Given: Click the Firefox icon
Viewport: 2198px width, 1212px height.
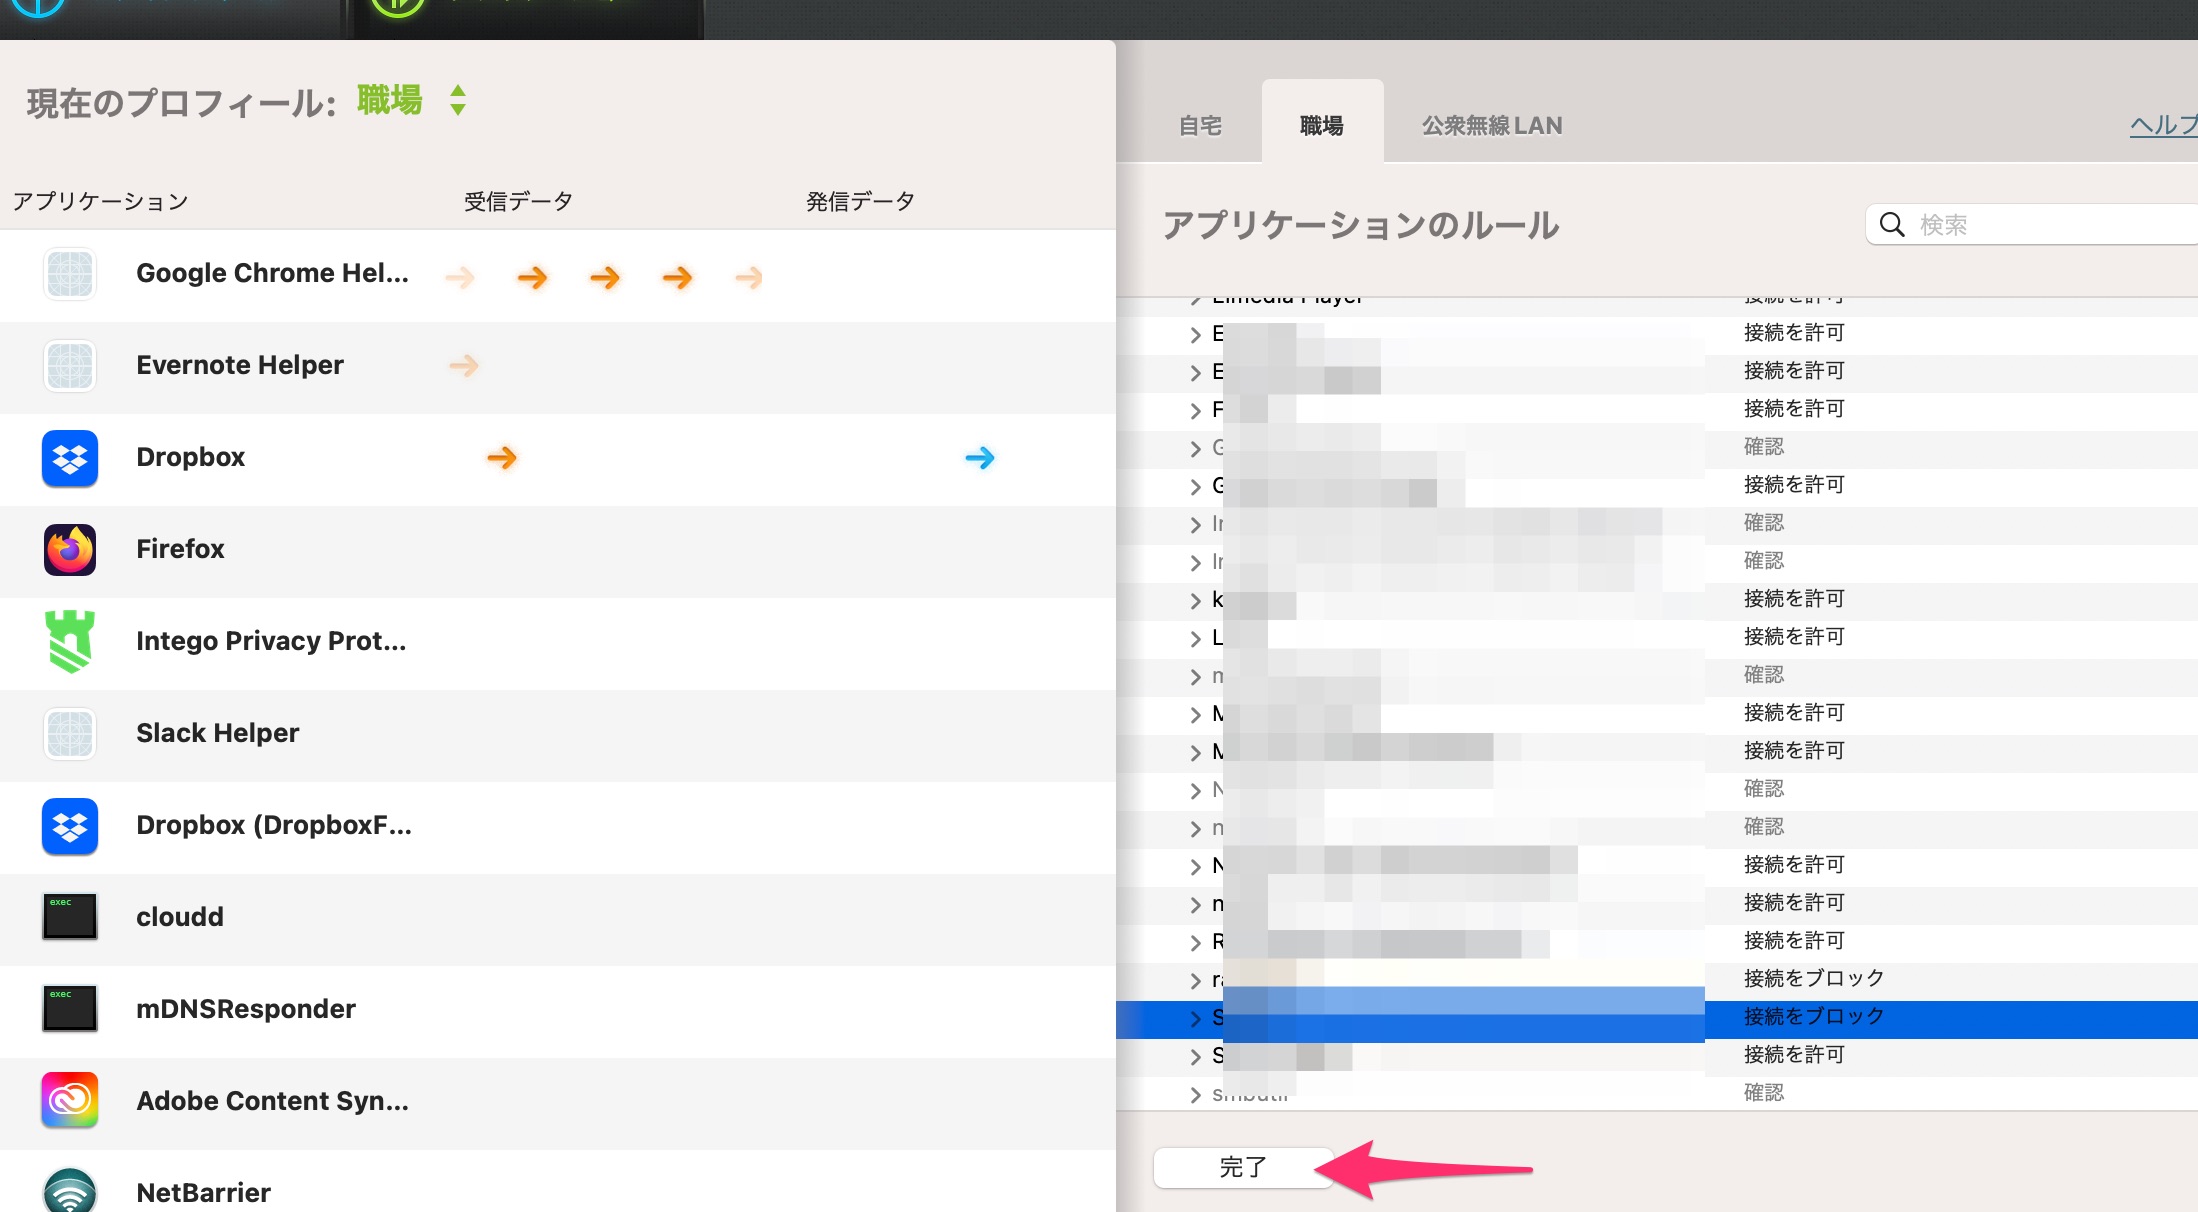Looking at the screenshot, I should coord(70,550).
